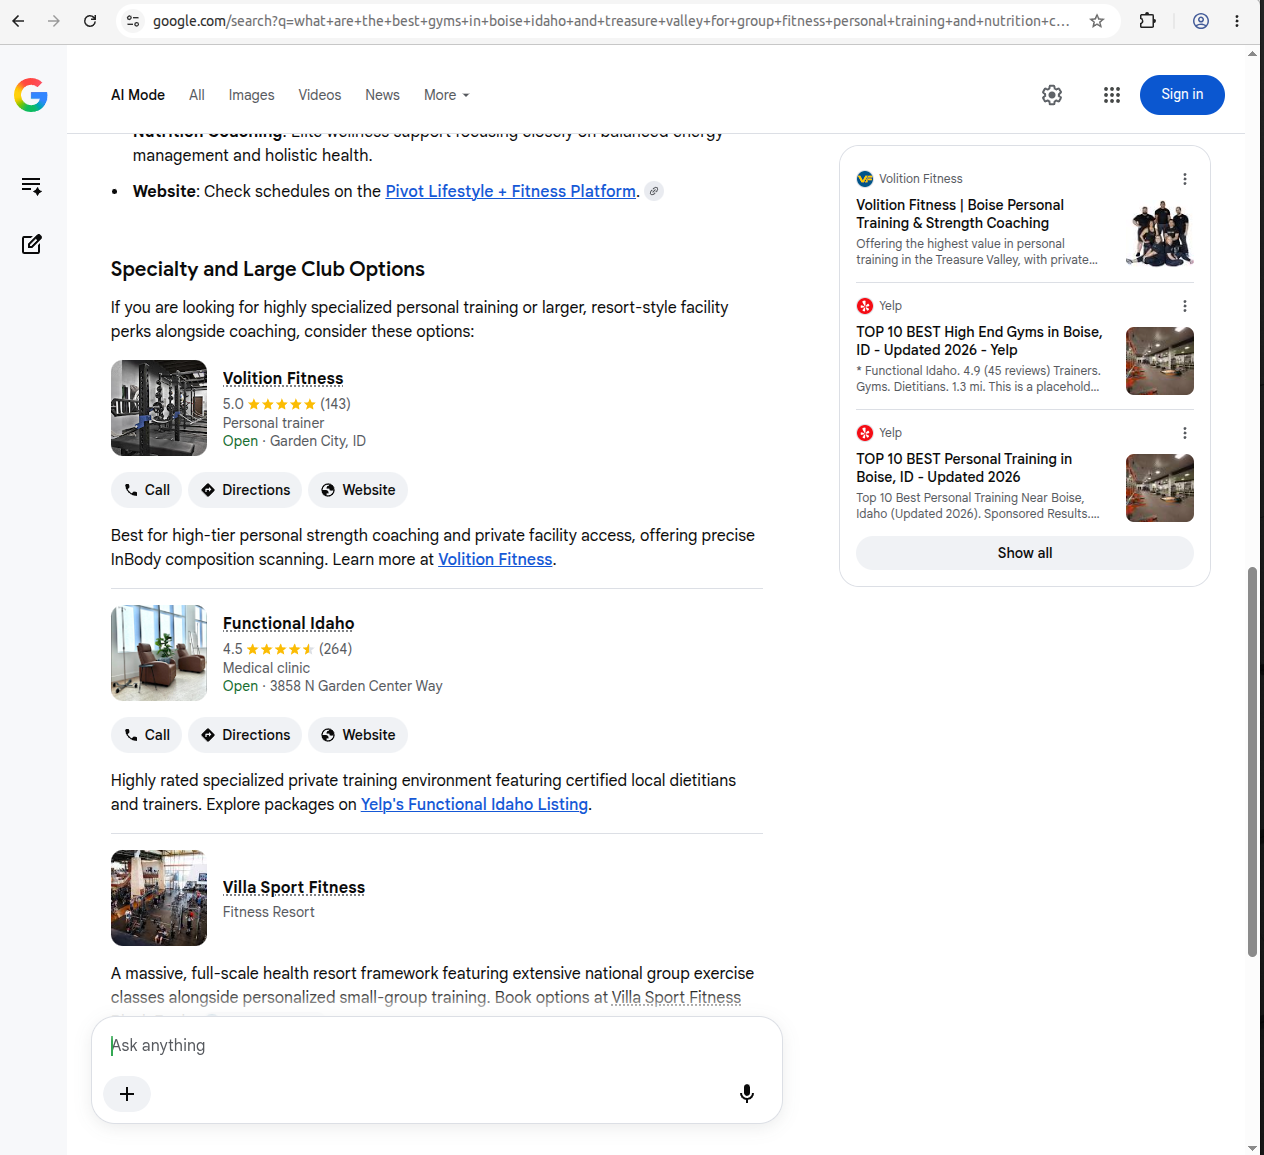
Task: Click Functional Idaho 4.5 rating (264)
Action: click(287, 649)
